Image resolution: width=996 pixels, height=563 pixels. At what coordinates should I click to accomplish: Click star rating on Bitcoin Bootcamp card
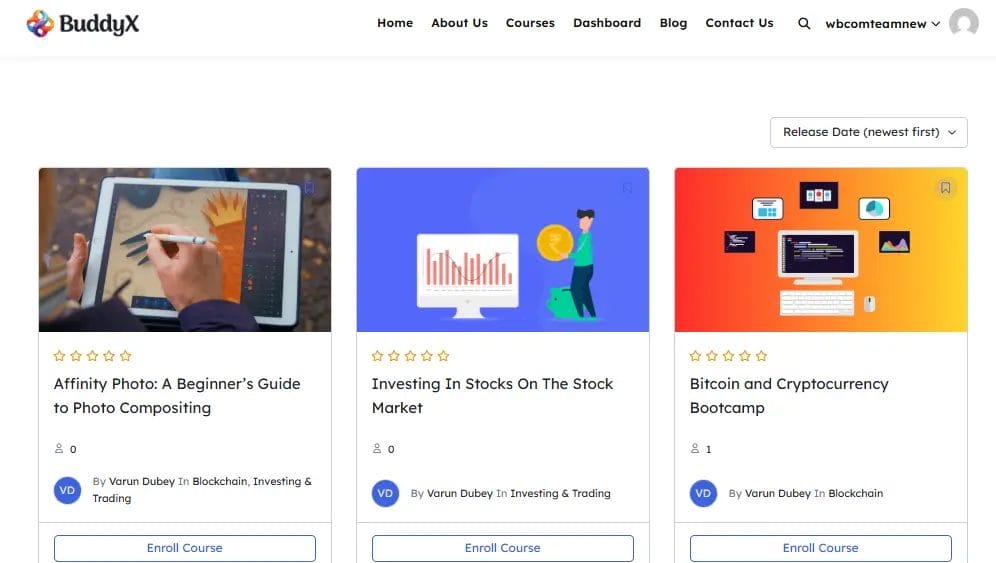(729, 356)
